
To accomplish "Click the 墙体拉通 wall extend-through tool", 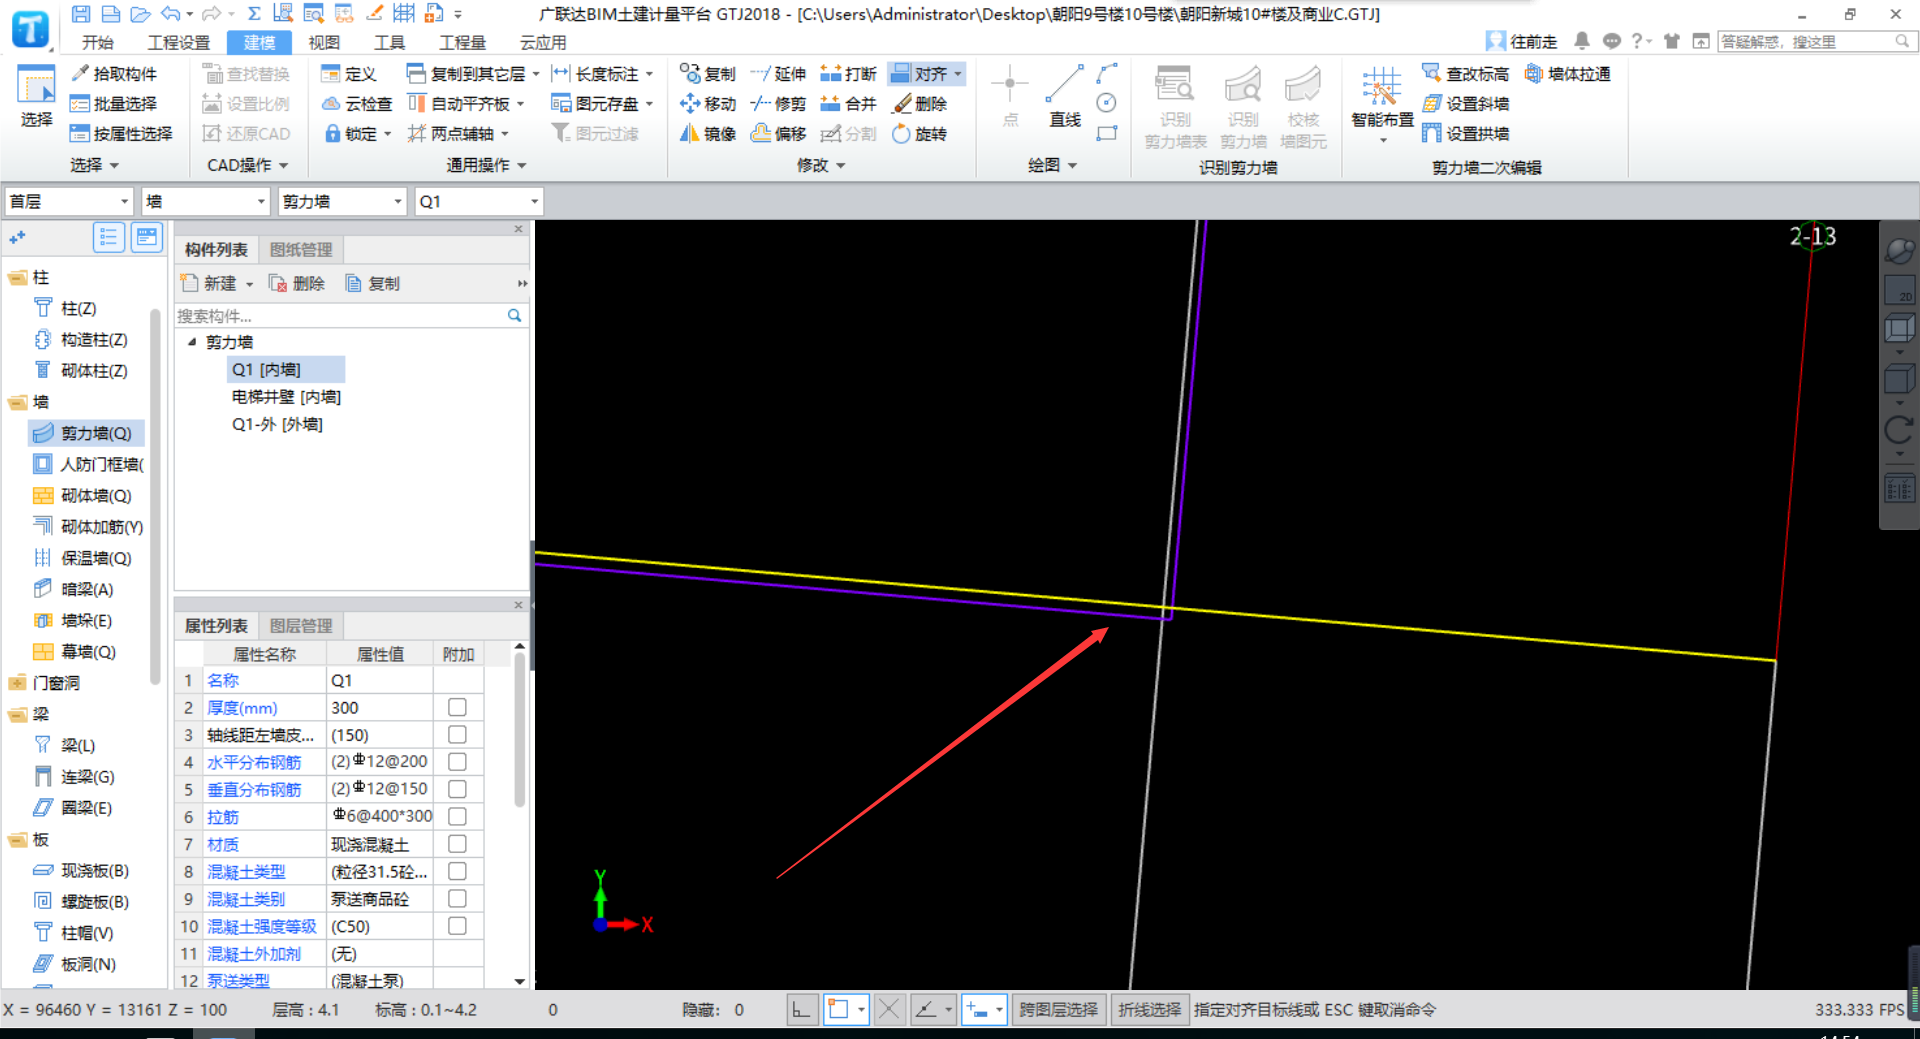I will pyautogui.click(x=1568, y=74).
